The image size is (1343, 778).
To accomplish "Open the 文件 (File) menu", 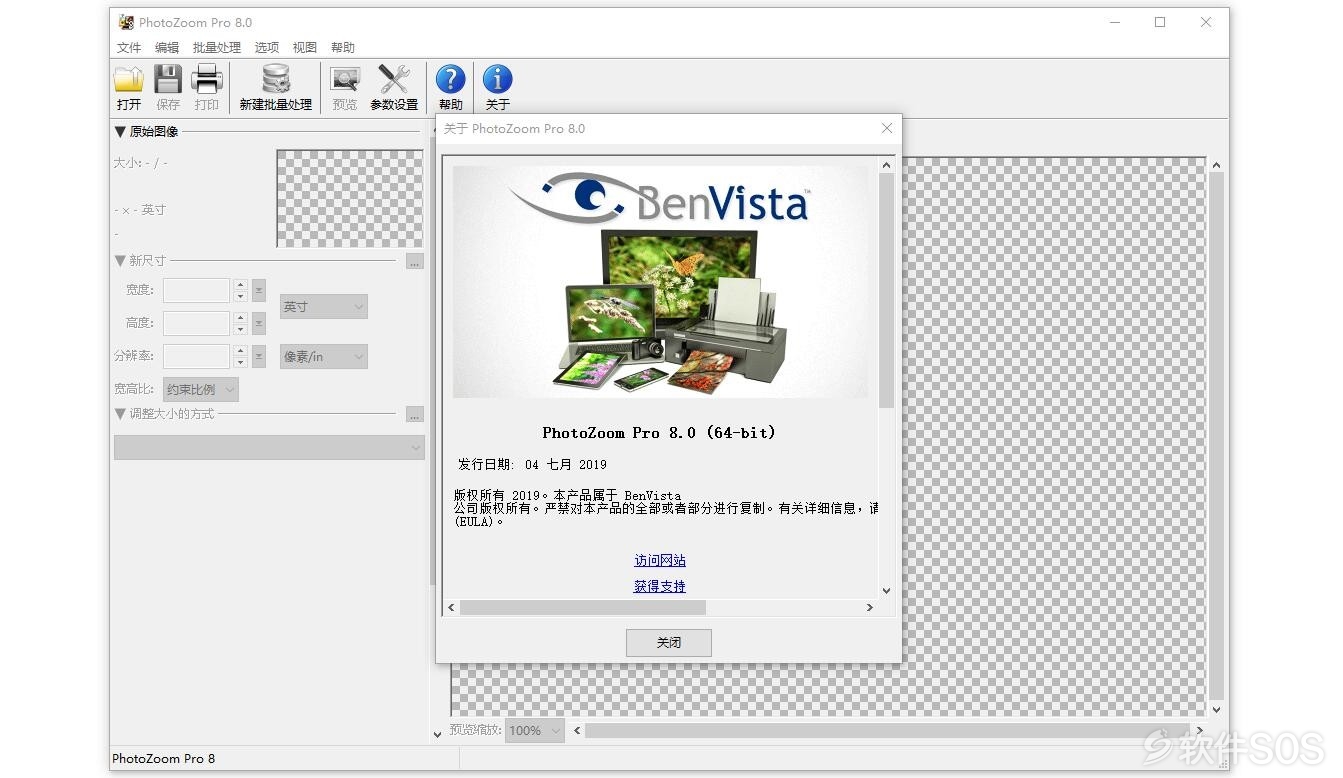I will 129,47.
